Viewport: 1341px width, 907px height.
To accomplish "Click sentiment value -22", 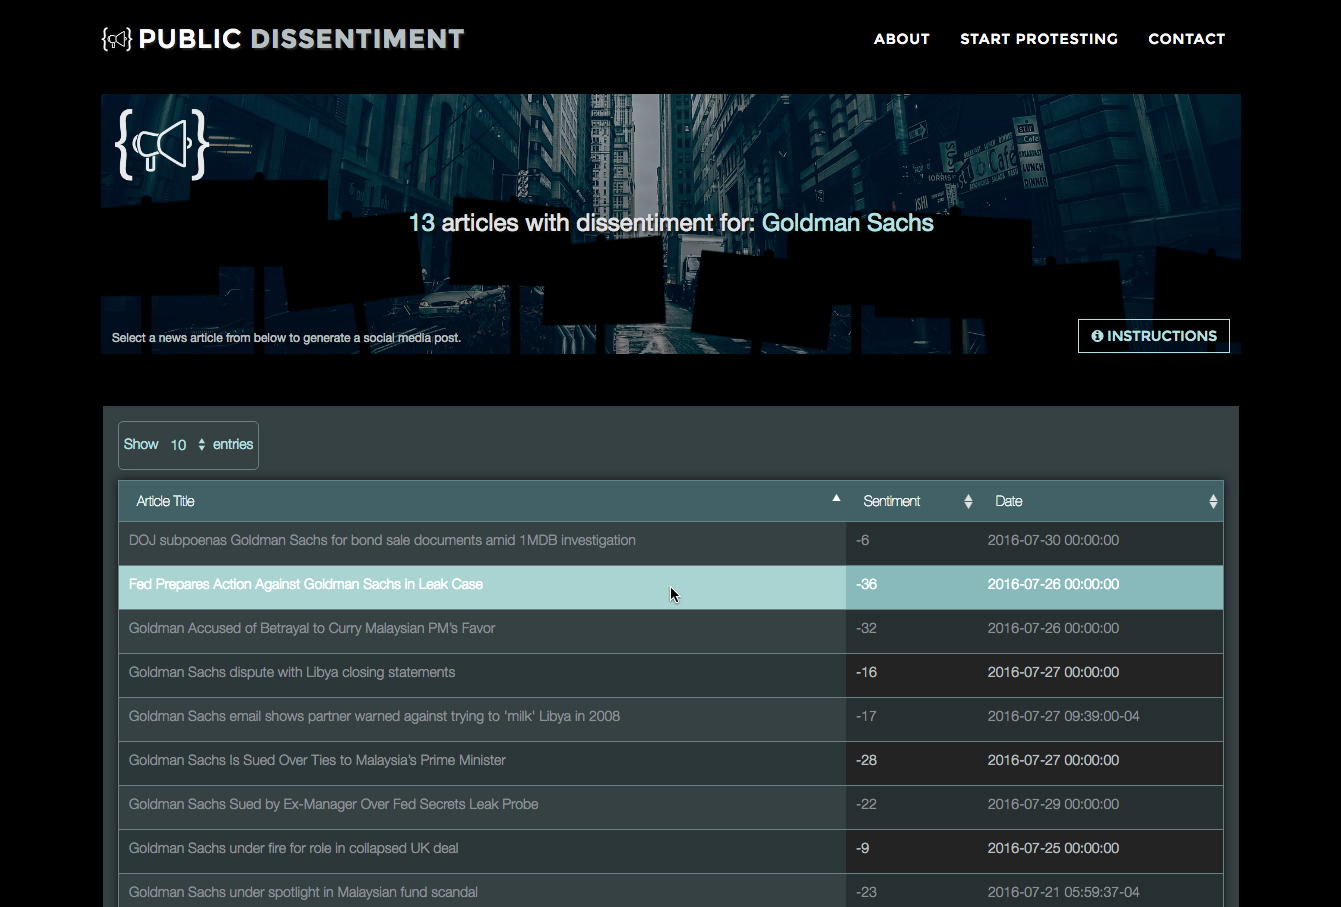I will coord(866,804).
